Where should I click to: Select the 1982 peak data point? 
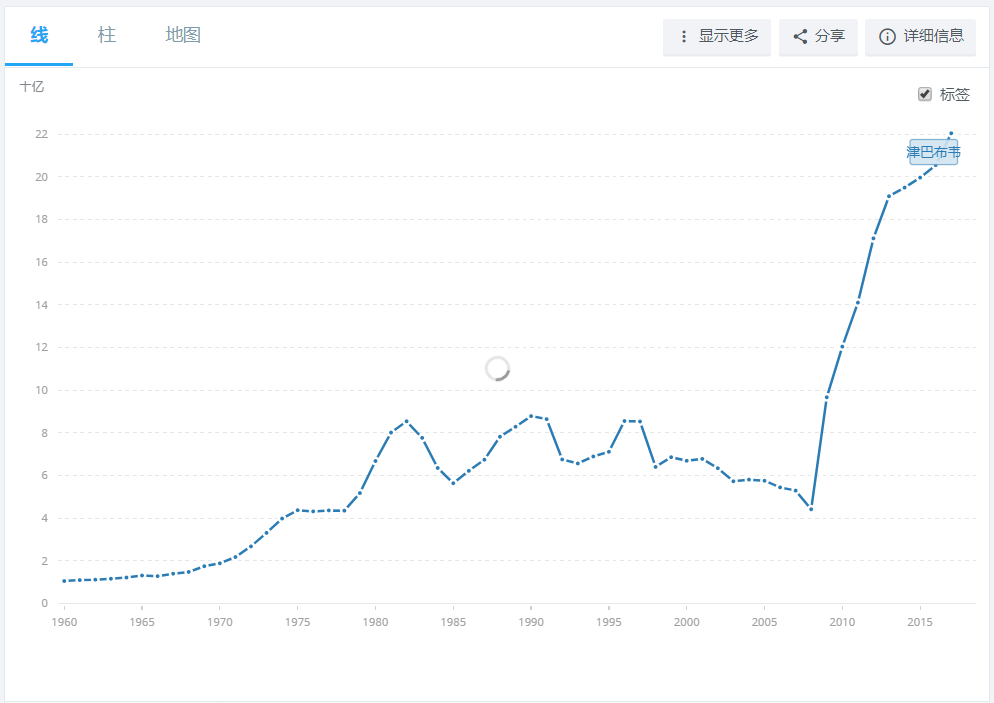coord(406,421)
